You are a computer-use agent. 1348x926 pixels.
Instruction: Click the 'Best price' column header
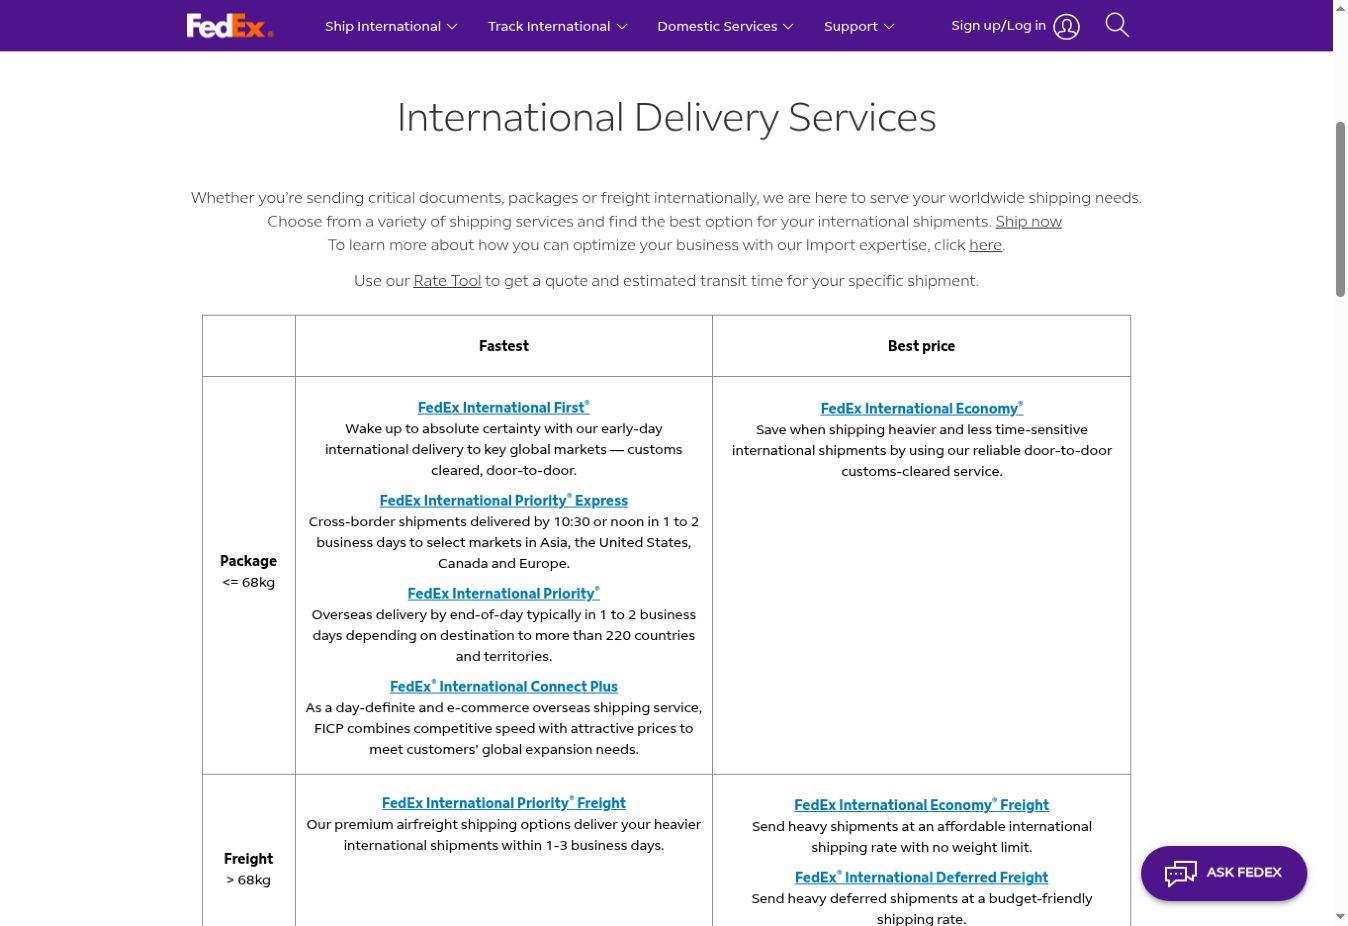pyautogui.click(x=922, y=346)
